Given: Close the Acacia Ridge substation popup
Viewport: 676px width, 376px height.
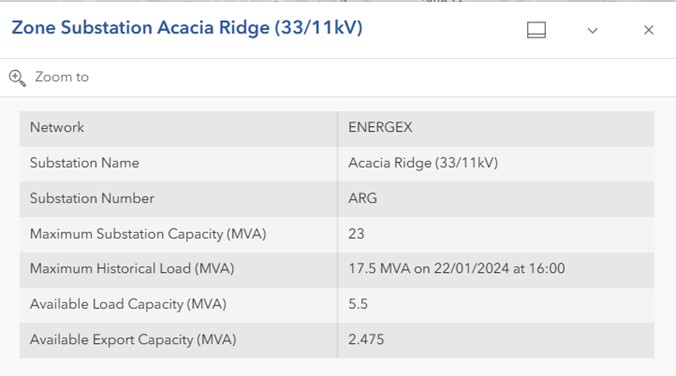Looking at the screenshot, I should tap(648, 30).
